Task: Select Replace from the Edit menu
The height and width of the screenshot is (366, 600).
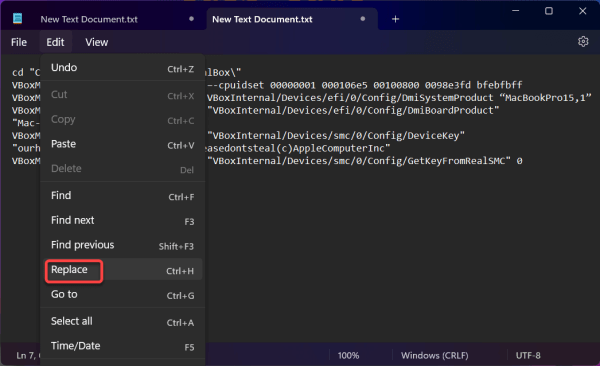Action: click(122, 270)
